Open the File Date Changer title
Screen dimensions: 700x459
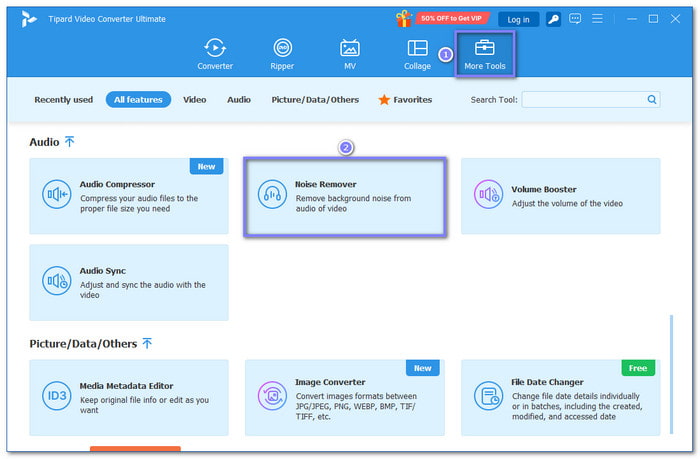click(x=547, y=382)
